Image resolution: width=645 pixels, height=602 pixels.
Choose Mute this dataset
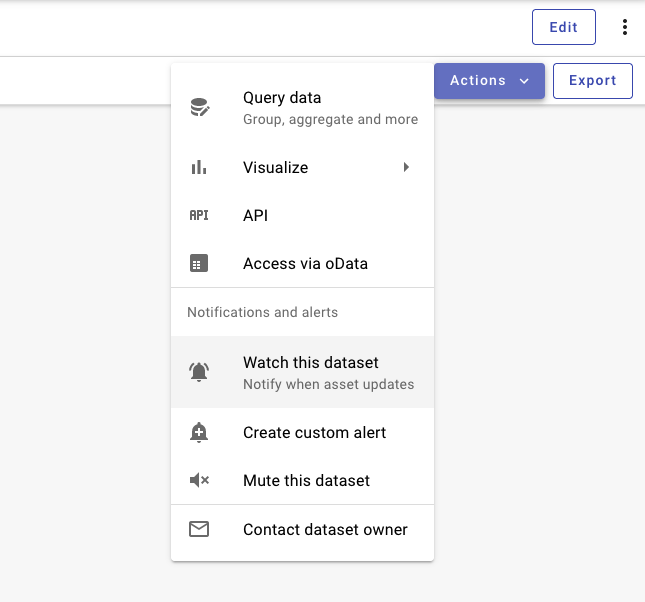click(302, 480)
